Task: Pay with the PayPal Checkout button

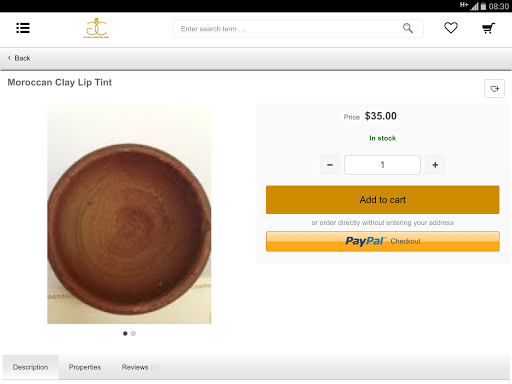Action: (383, 241)
